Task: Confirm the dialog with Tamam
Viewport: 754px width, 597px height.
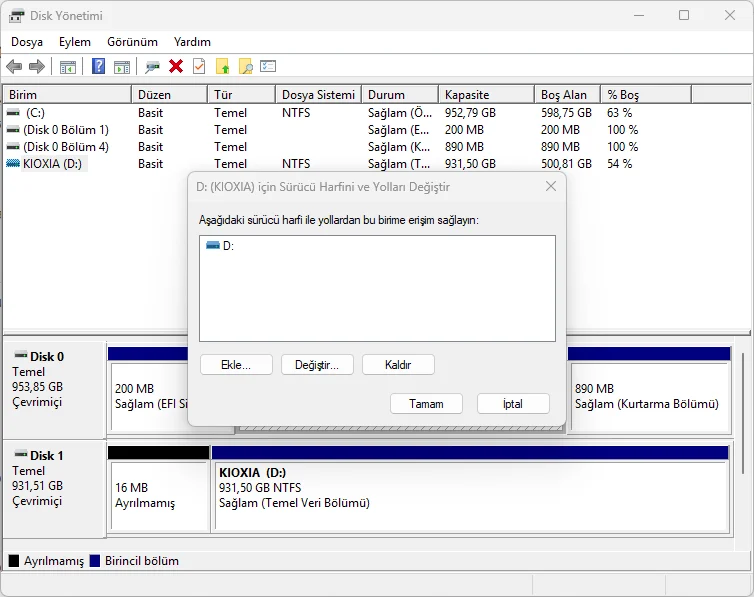Action: pyautogui.click(x=427, y=404)
